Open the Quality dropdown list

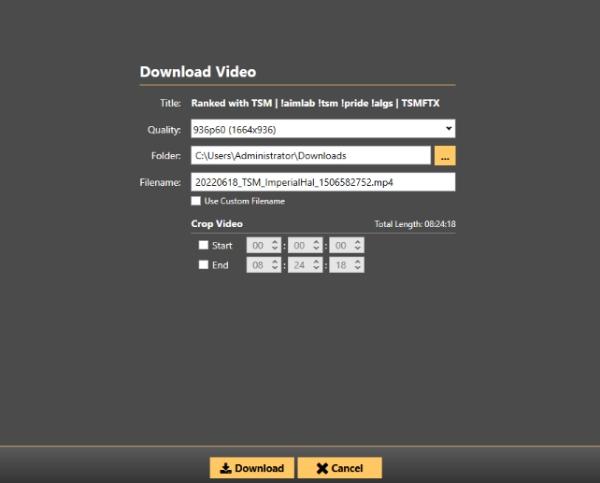(x=323, y=129)
